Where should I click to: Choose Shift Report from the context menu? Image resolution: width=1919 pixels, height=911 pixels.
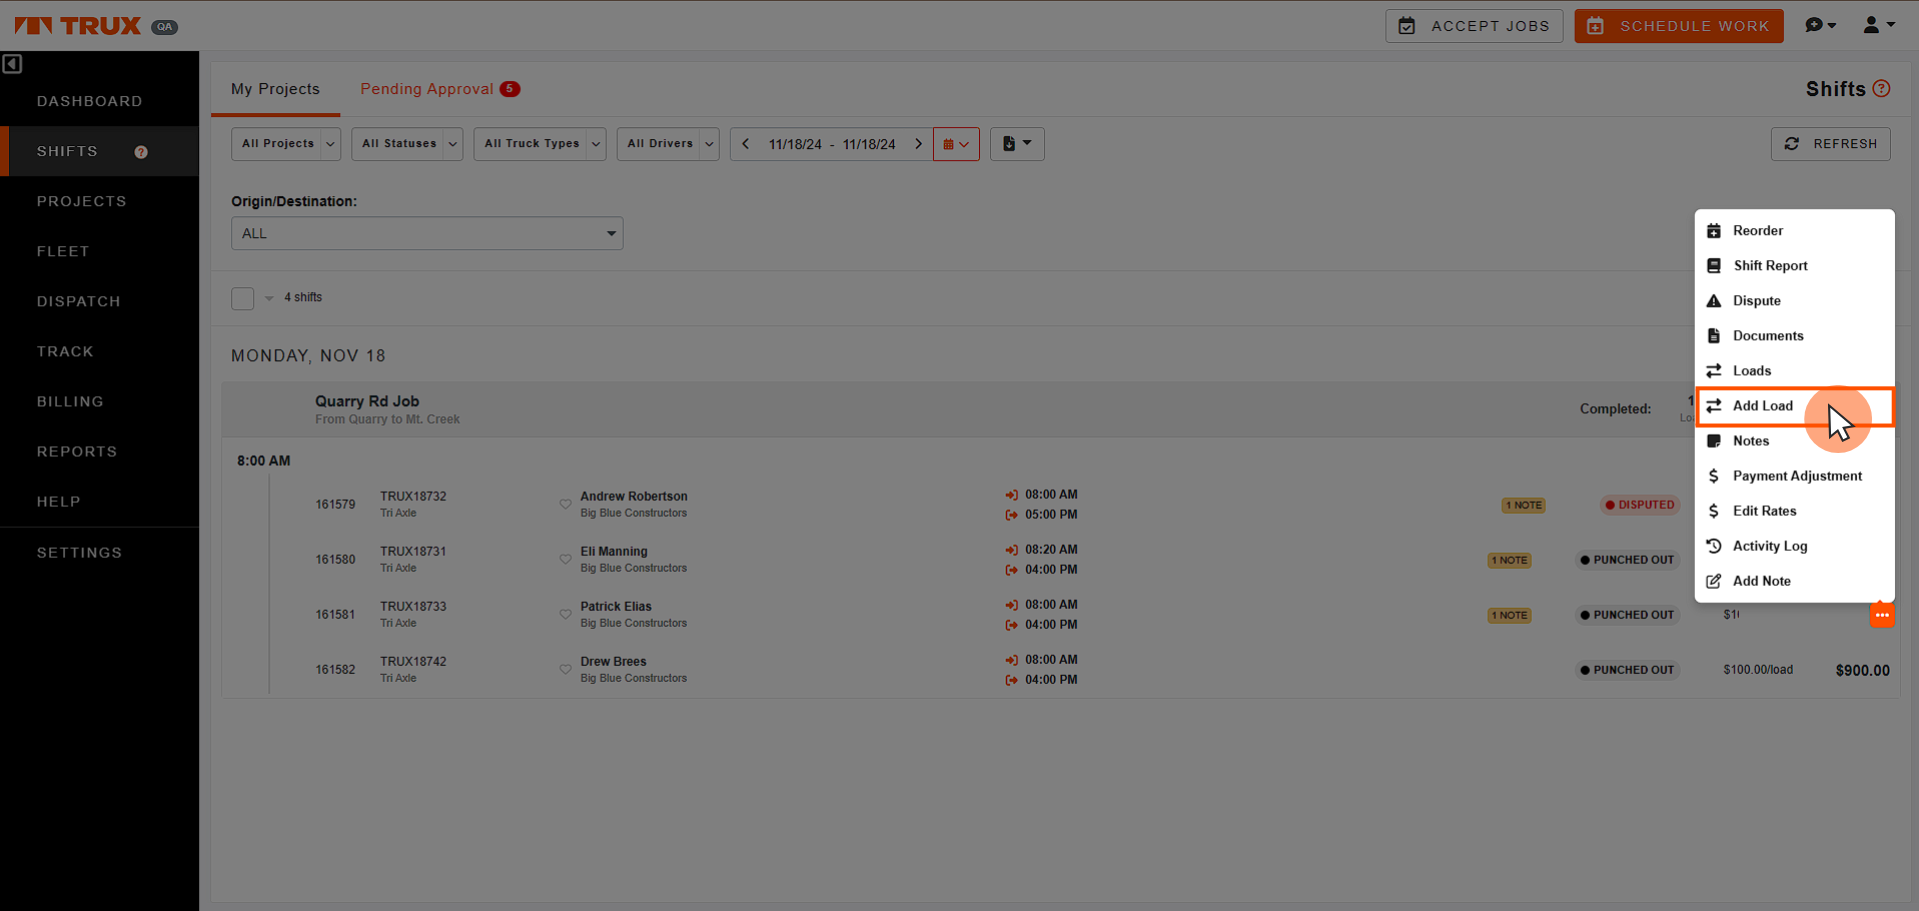tap(1794, 266)
